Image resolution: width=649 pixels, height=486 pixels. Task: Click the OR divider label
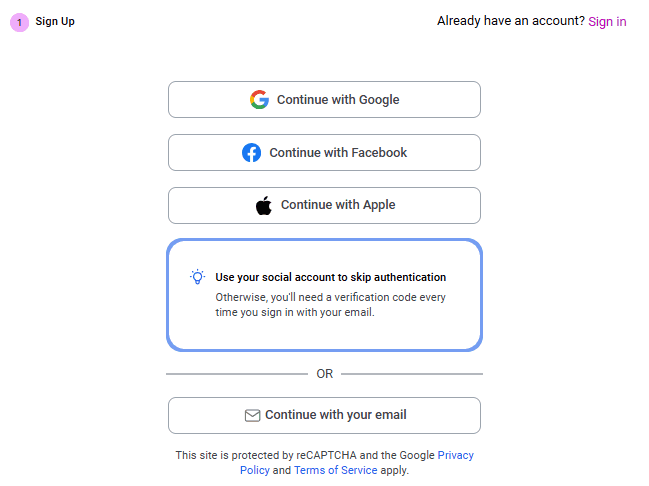pos(324,374)
